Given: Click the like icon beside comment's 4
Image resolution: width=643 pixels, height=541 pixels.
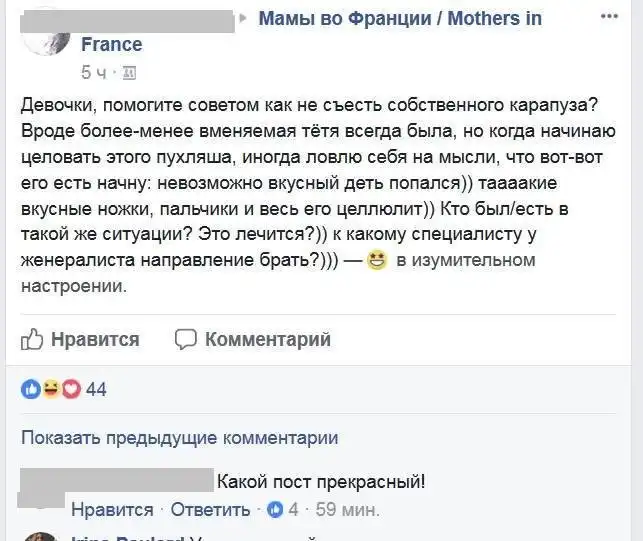Looking at the screenshot, I should click(x=273, y=509).
